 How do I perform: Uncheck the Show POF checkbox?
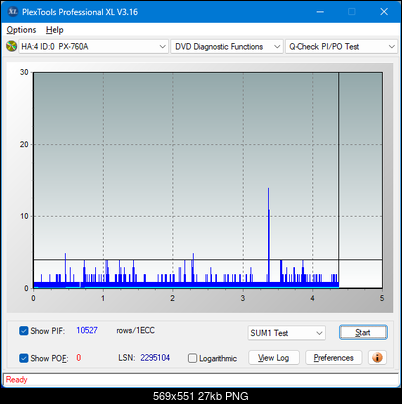(24, 358)
